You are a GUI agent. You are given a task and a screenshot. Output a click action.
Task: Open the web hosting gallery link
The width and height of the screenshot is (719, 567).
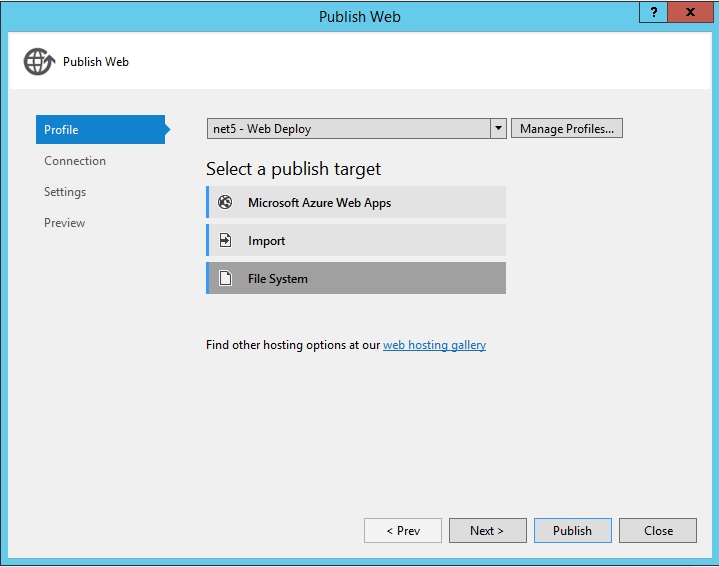(x=434, y=345)
